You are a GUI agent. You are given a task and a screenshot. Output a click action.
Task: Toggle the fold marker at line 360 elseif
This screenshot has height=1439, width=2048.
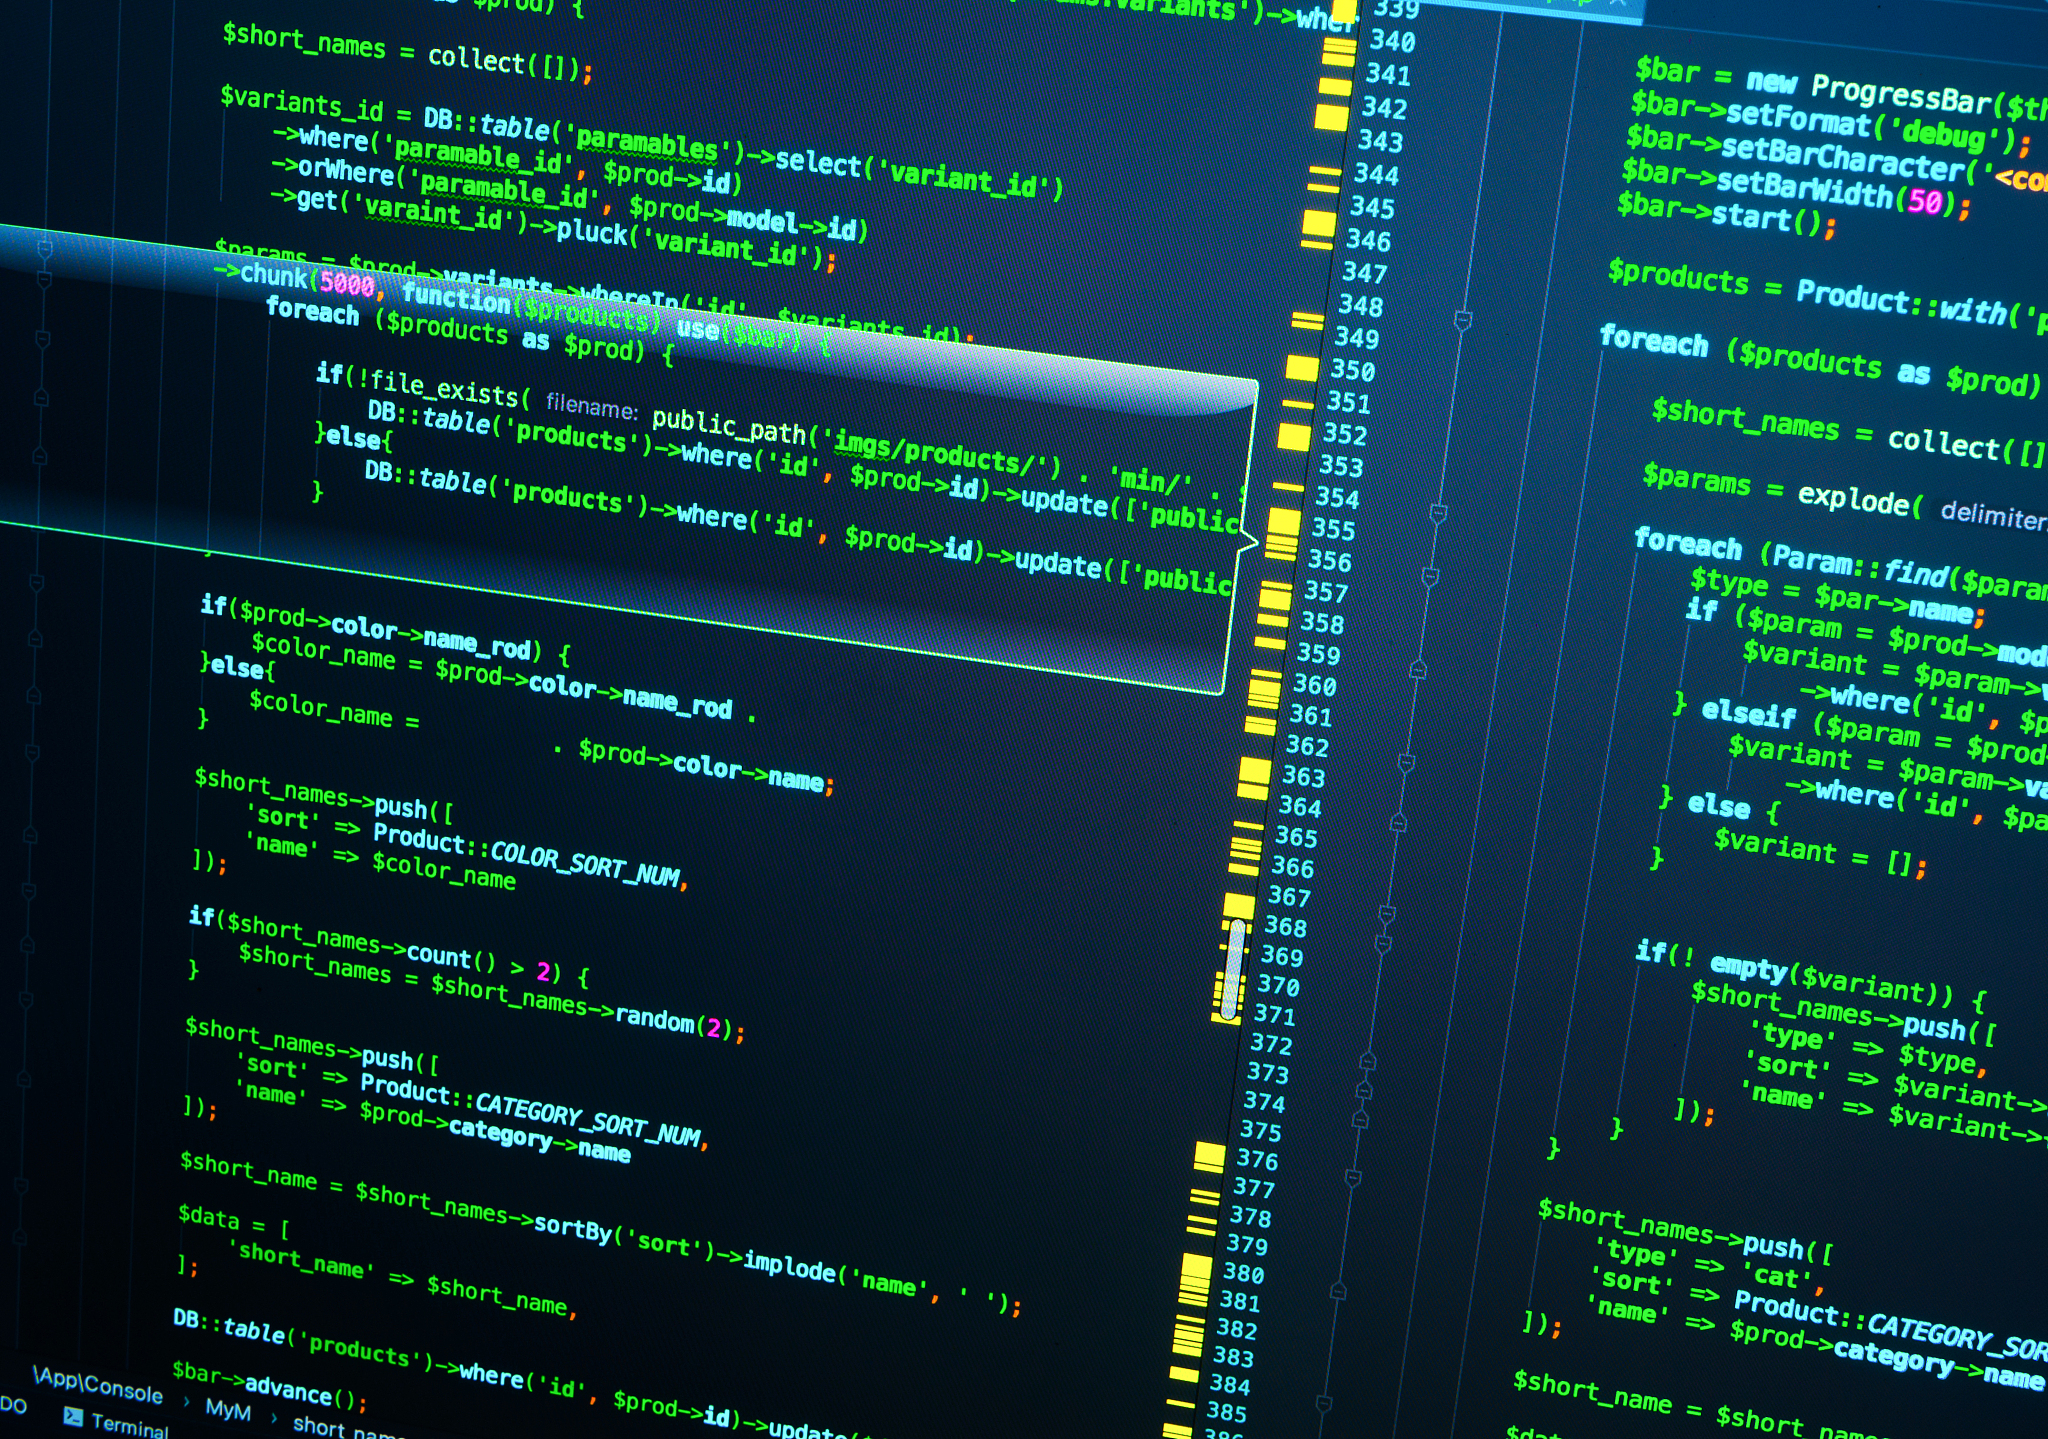1418,669
